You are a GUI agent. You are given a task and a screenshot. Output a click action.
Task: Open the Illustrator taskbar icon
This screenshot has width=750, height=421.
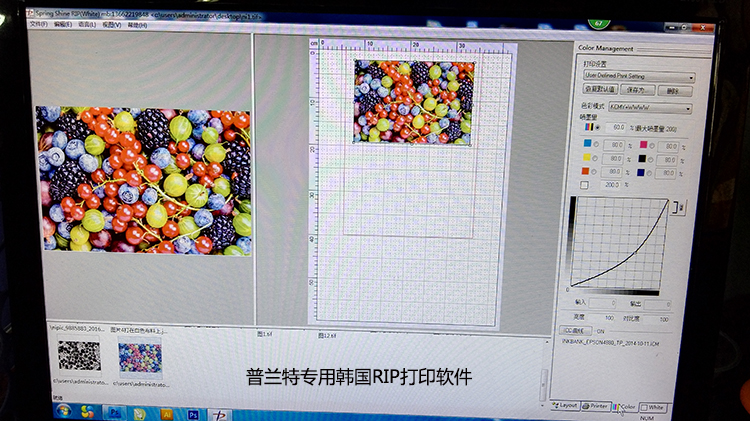click(166, 414)
